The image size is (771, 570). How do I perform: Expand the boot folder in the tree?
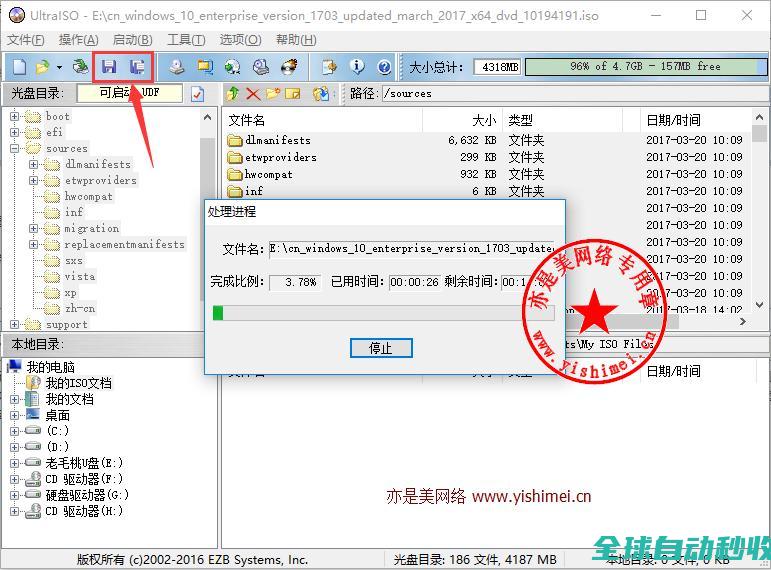(x=15, y=116)
